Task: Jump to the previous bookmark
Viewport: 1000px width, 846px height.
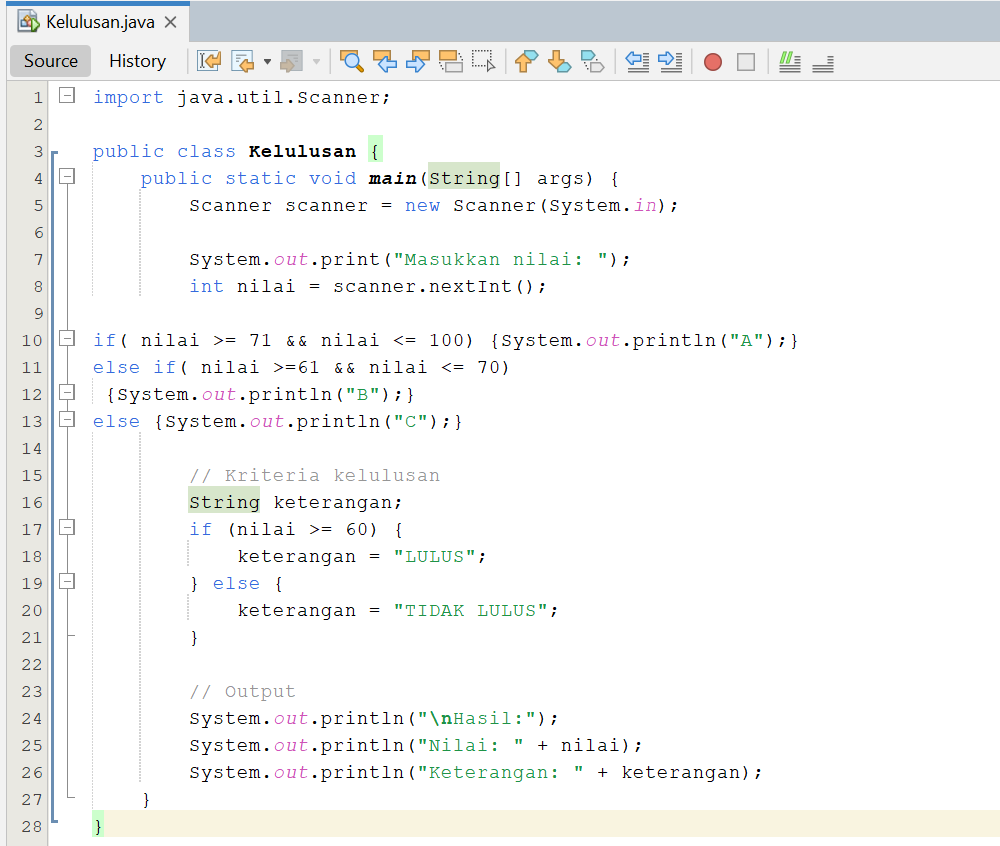Action: 526,61
